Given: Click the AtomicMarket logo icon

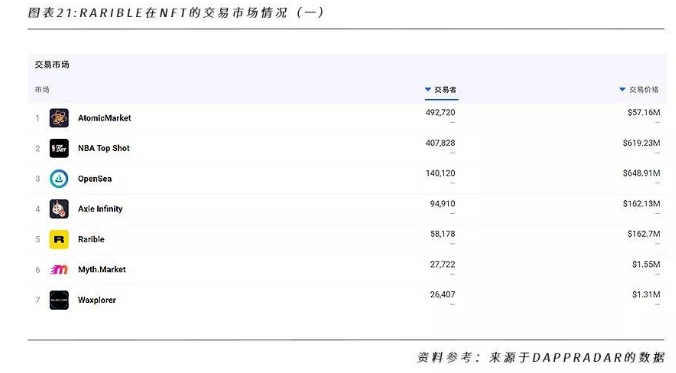Looking at the screenshot, I should [x=59, y=118].
